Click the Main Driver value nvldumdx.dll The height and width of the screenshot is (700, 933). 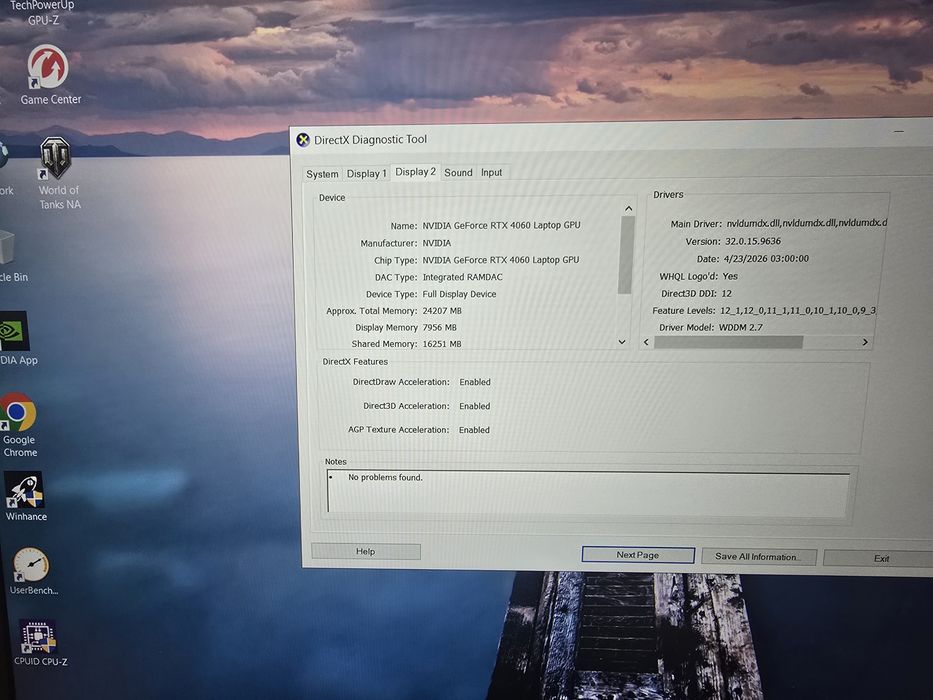806,223
